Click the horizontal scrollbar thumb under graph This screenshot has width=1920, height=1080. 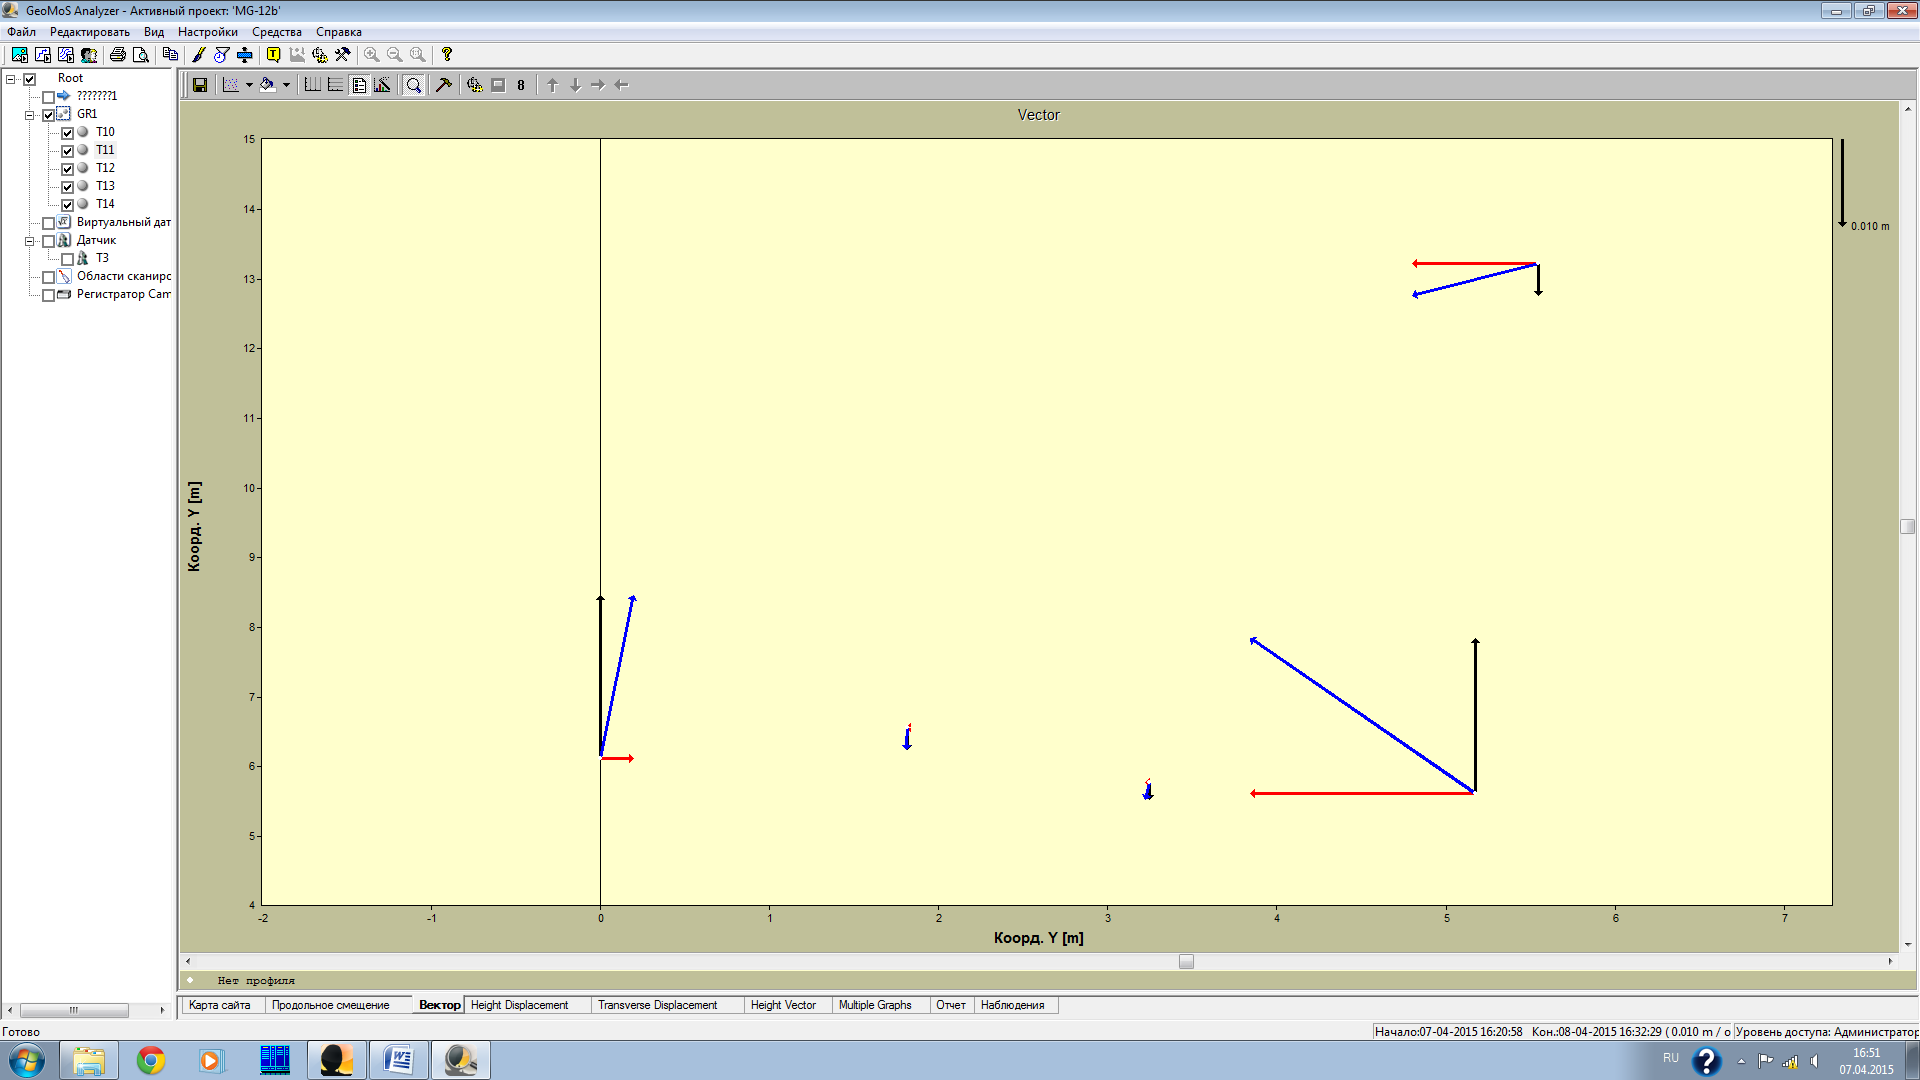(1186, 961)
